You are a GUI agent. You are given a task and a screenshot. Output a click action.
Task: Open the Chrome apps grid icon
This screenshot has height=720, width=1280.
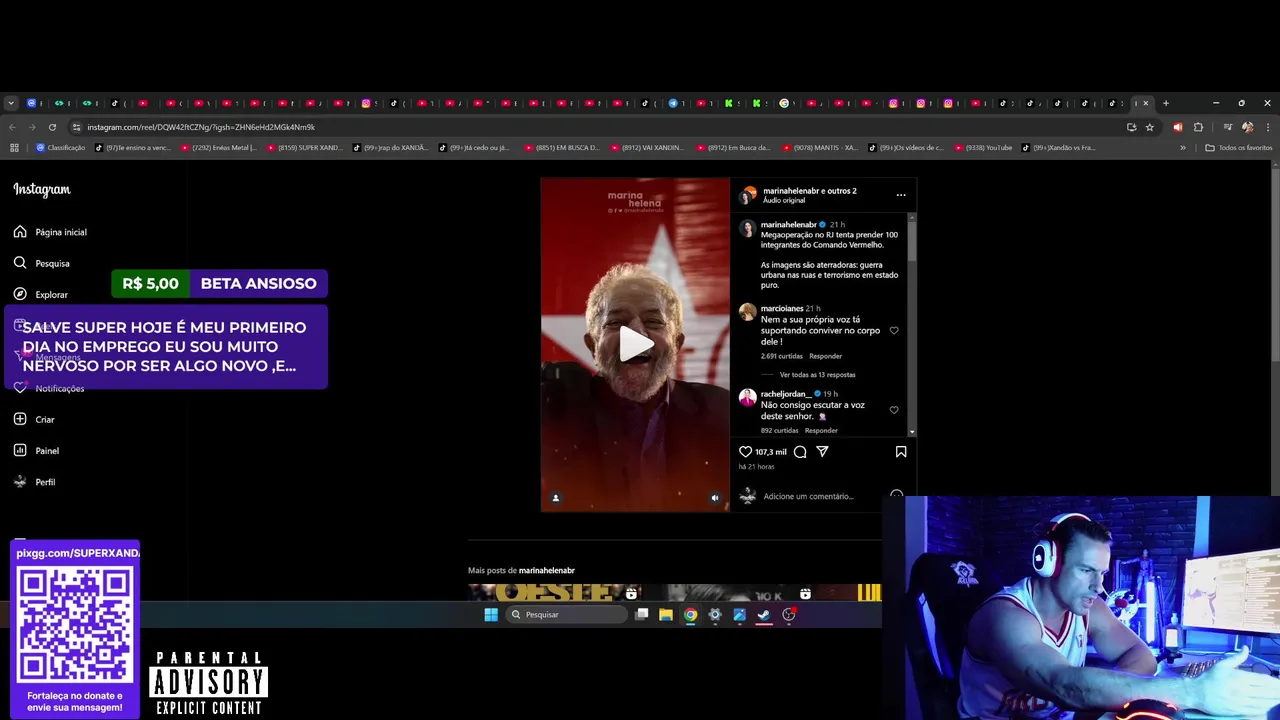tap(14, 148)
